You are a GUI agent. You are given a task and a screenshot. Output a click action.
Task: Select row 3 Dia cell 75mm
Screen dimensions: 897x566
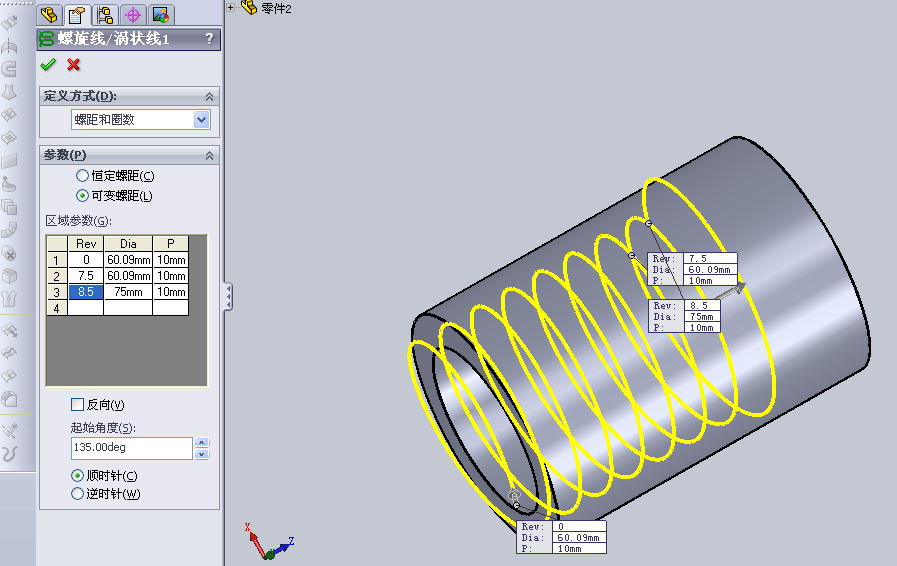128,292
